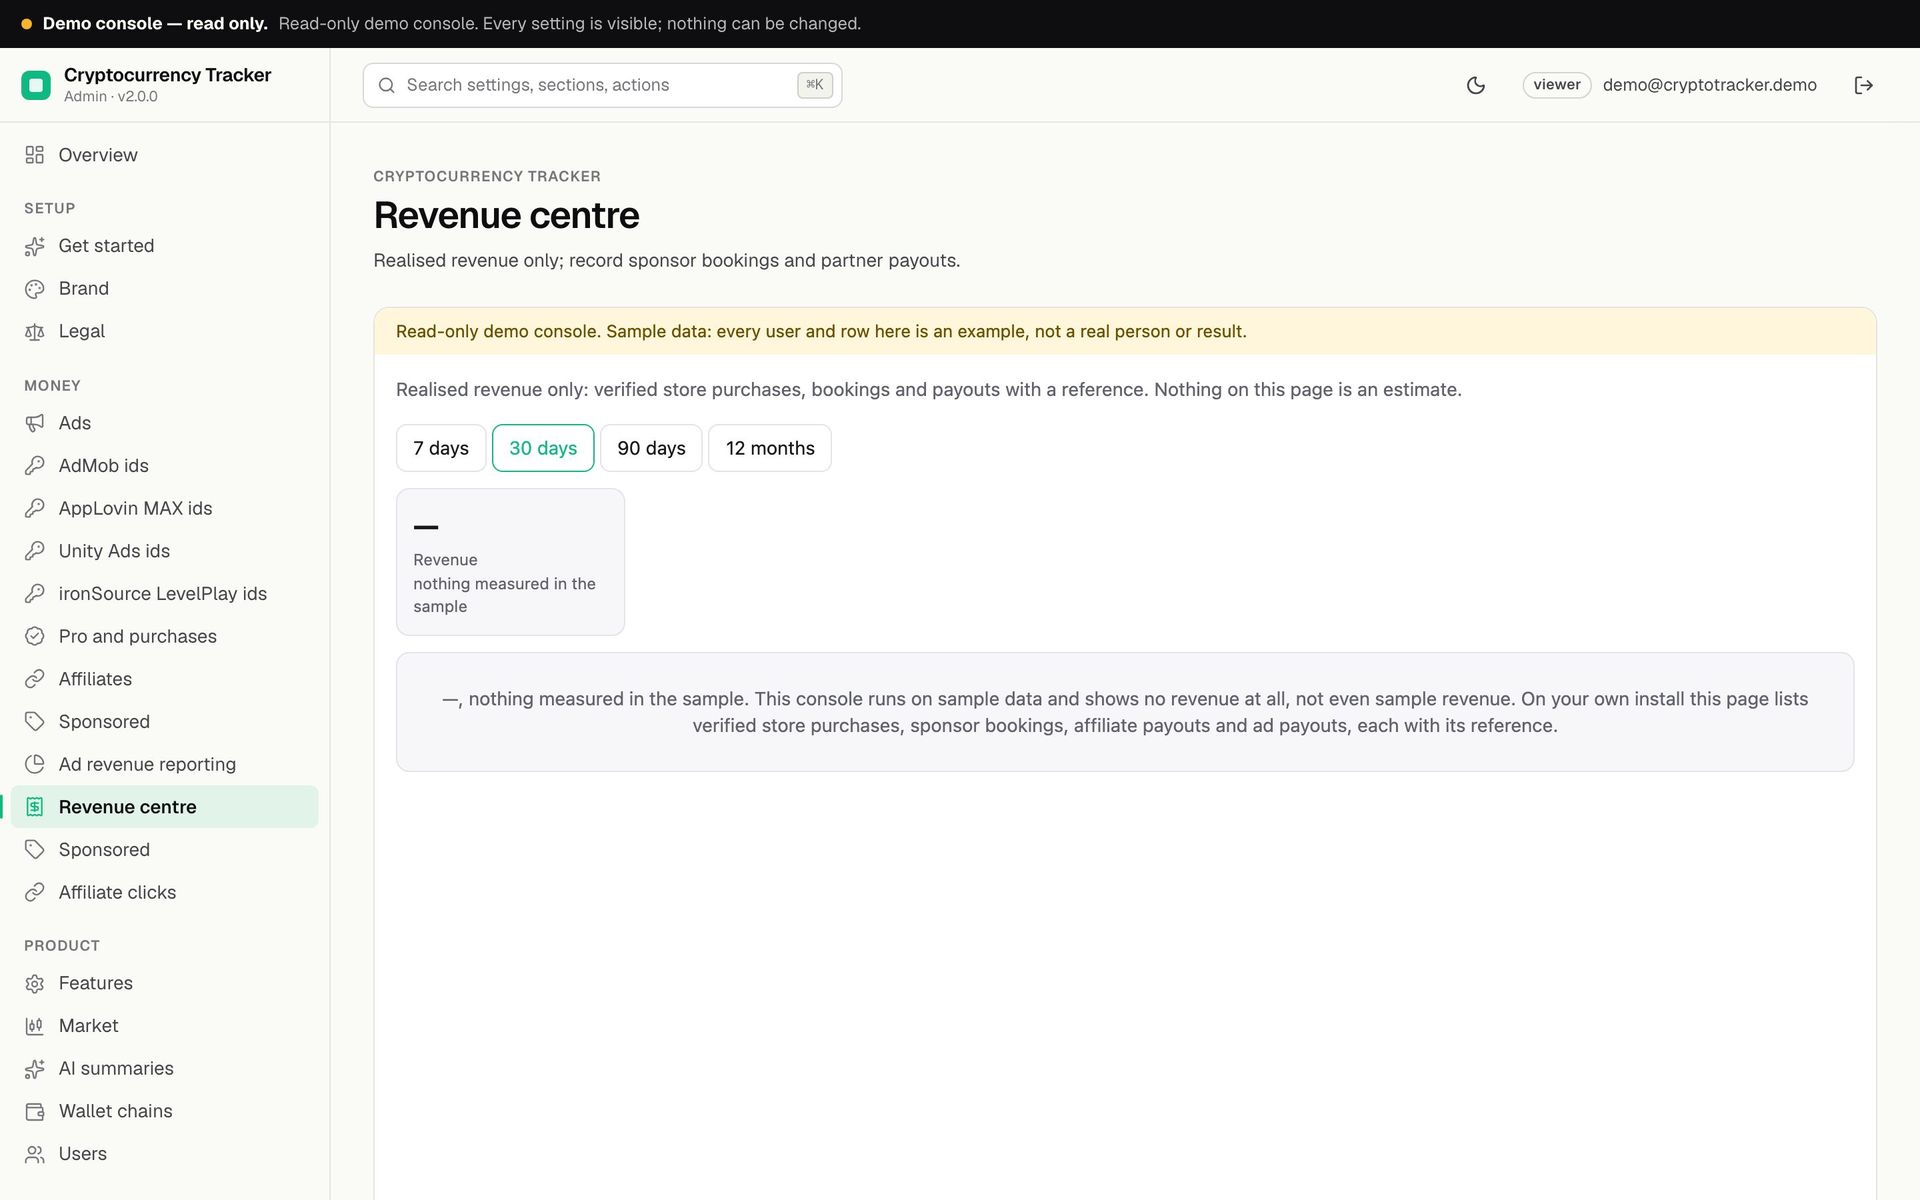Viewport: 1920px width, 1200px height.
Task: Click the Overview grid icon
Action: point(35,155)
